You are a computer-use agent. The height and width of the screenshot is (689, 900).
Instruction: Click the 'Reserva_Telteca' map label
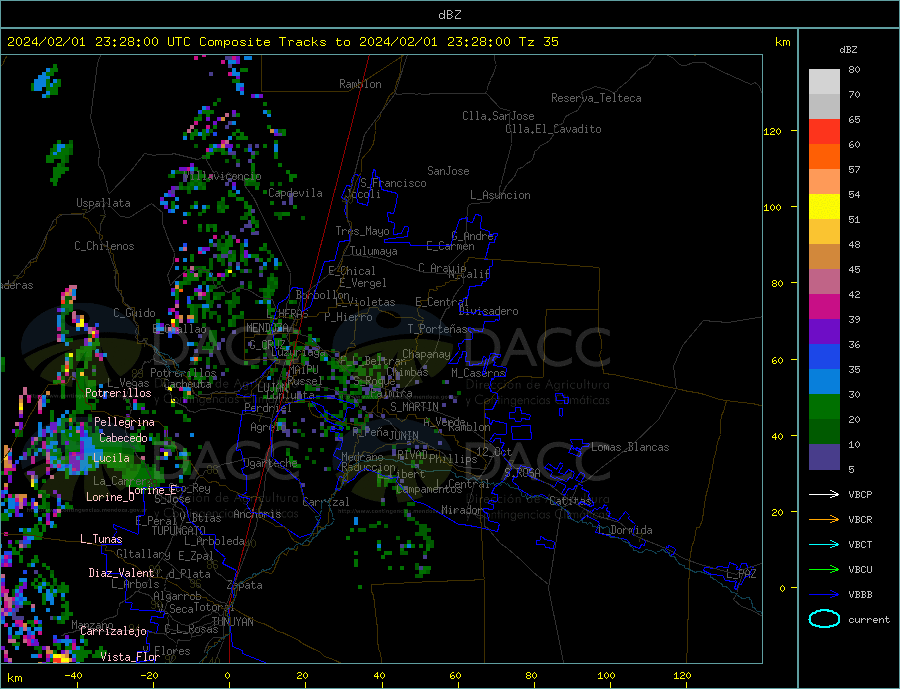(x=596, y=98)
